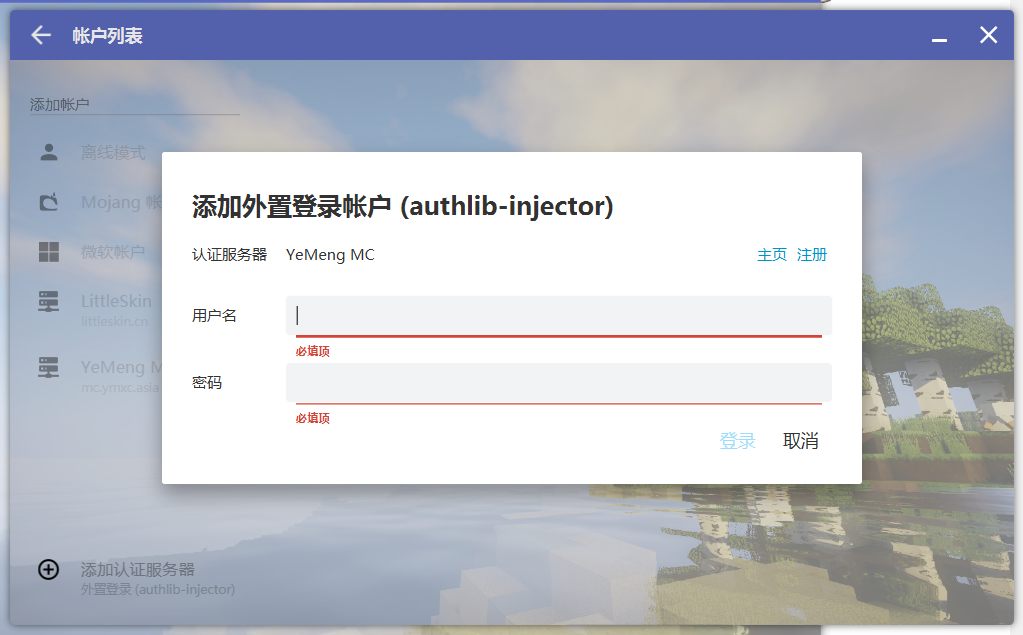The height and width of the screenshot is (635, 1023).
Task: Open 添加认证服务器 option label
Action: coord(138,569)
